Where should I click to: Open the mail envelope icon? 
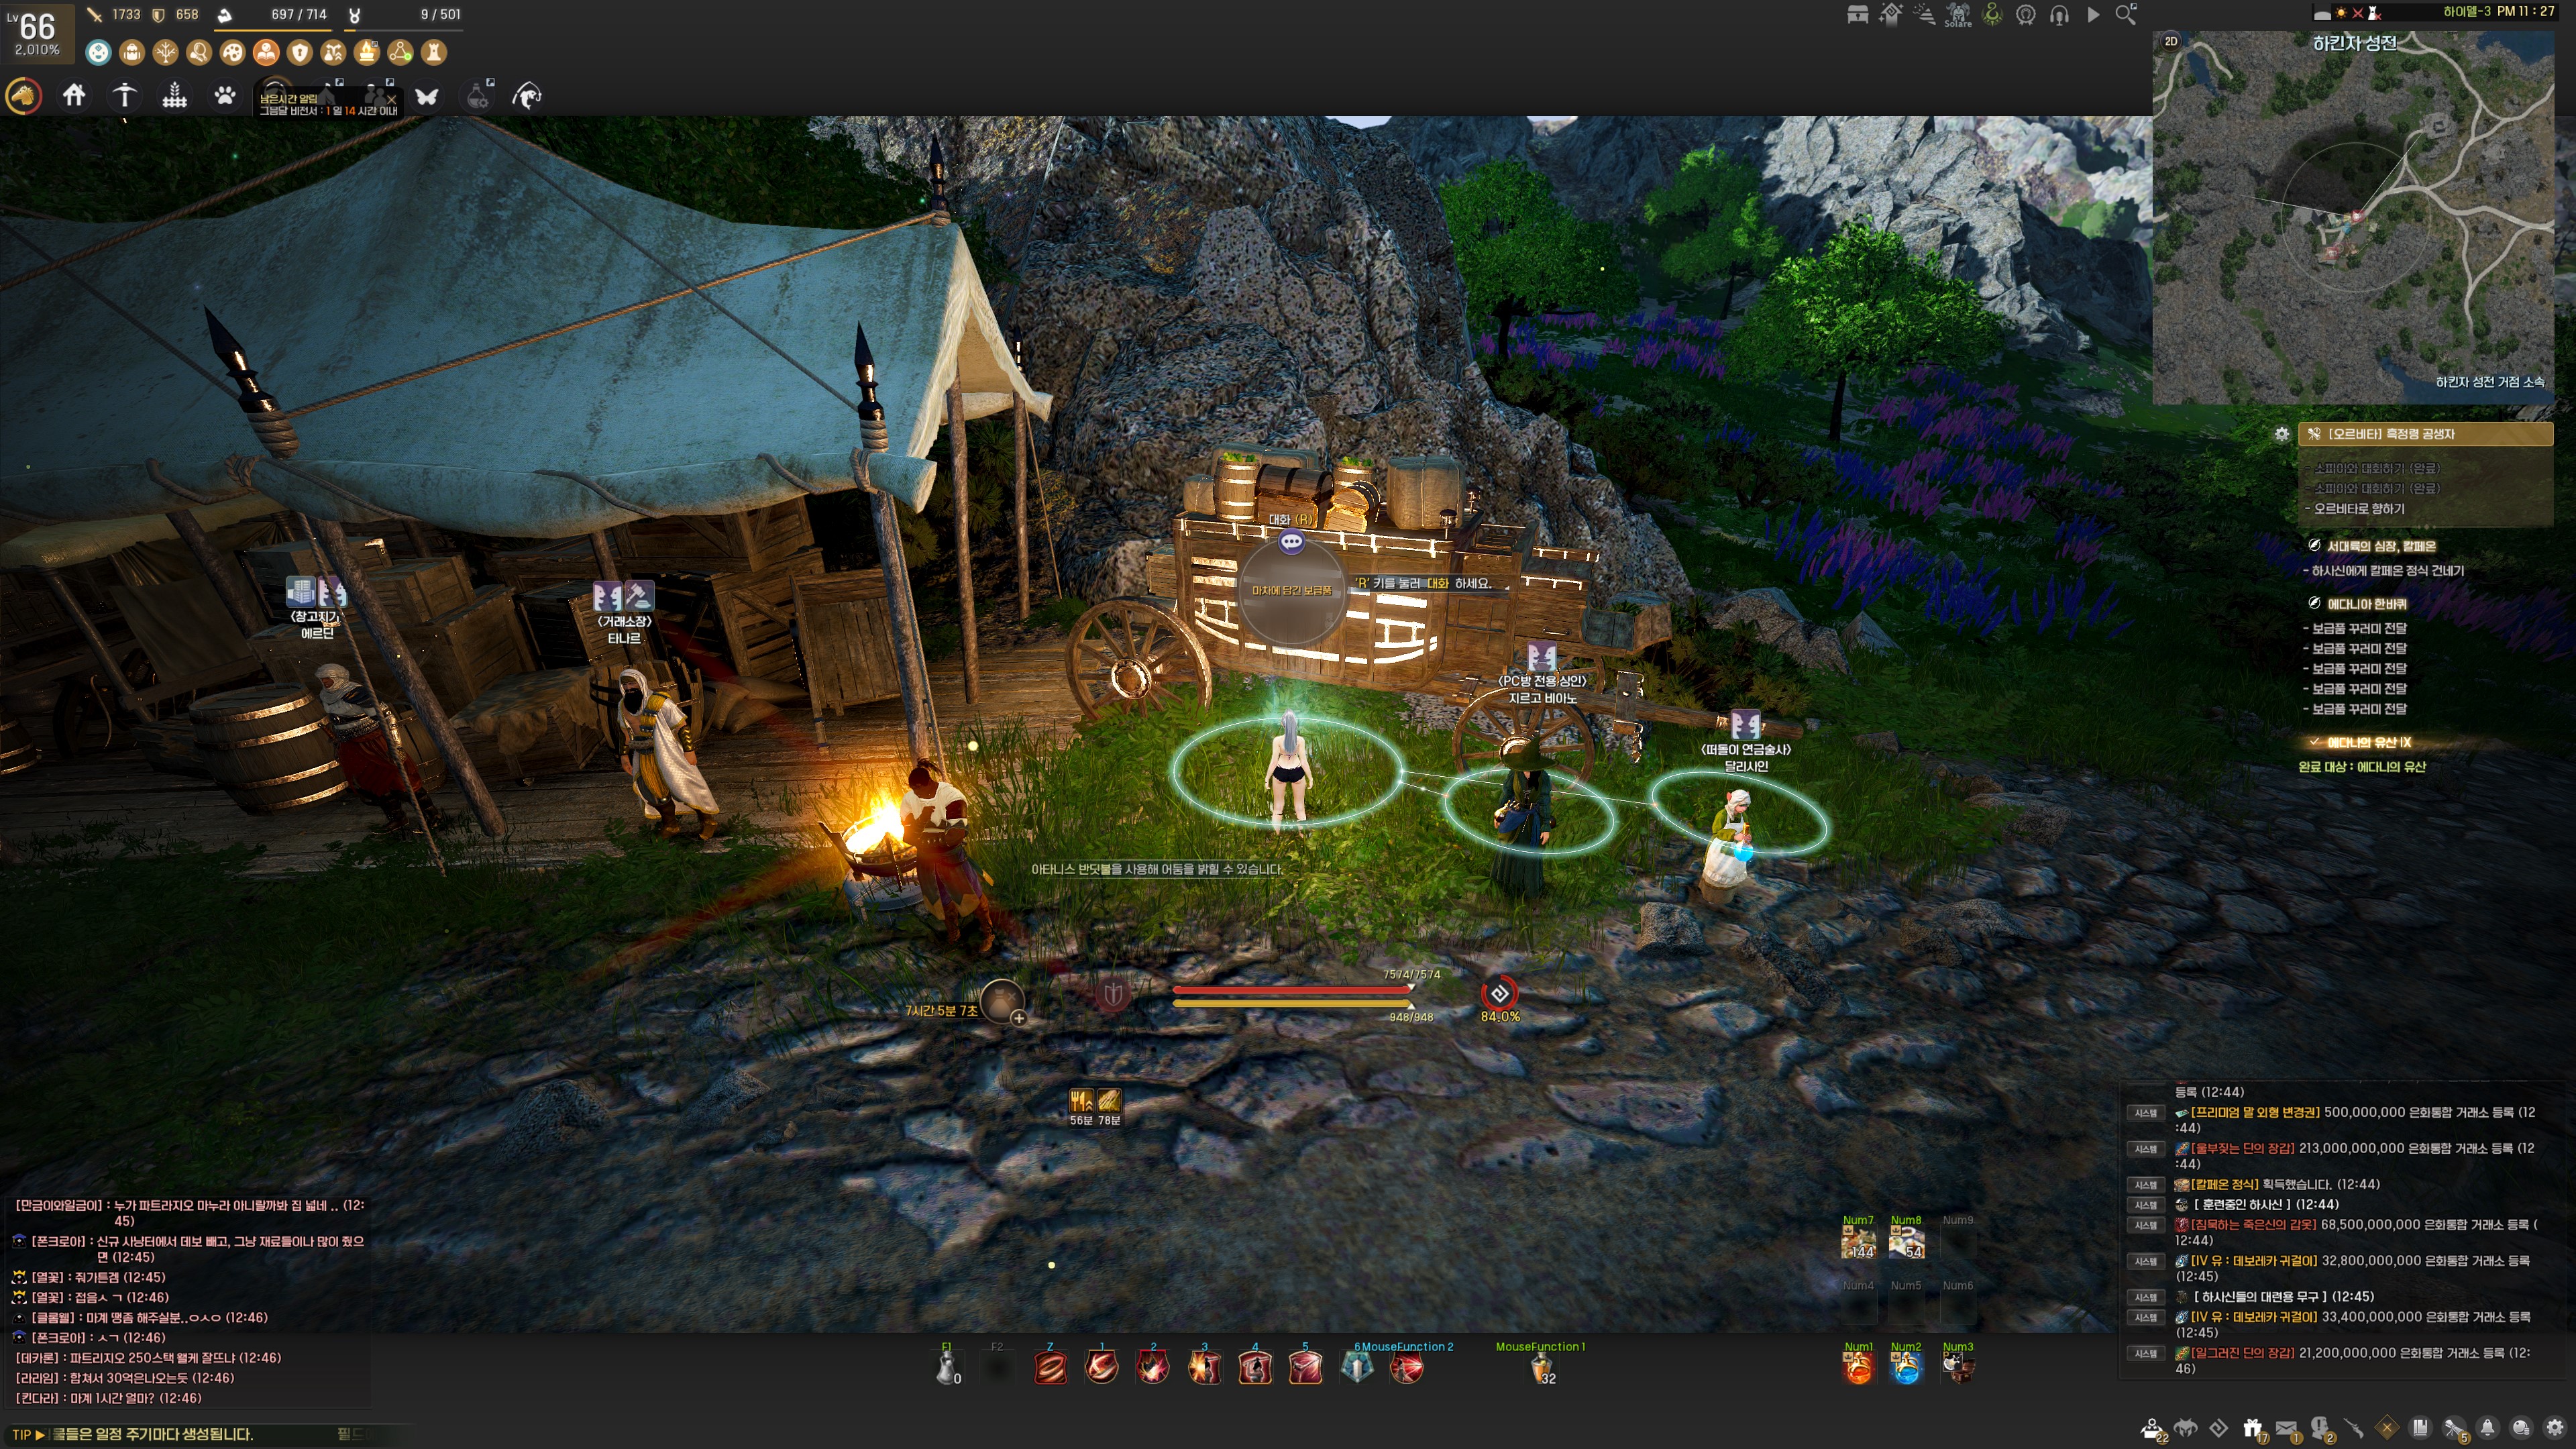tap(2286, 1429)
